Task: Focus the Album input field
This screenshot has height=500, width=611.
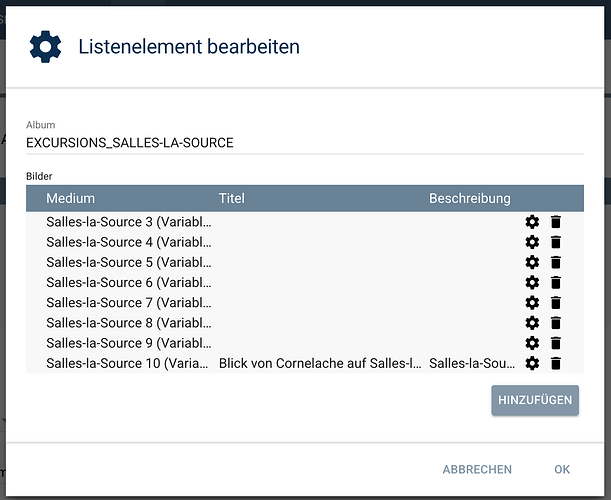Action: click(x=305, y=143)
